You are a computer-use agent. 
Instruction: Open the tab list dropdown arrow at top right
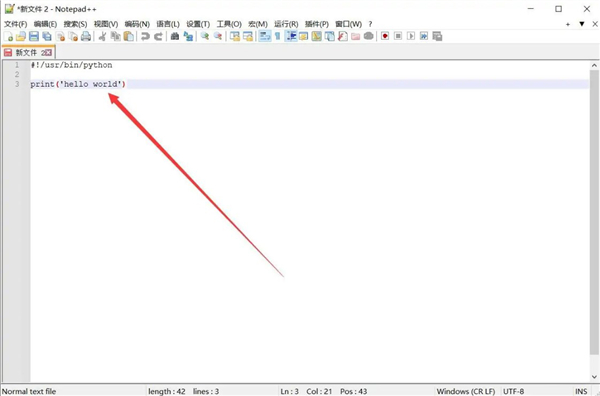click(x=582, y=24)
